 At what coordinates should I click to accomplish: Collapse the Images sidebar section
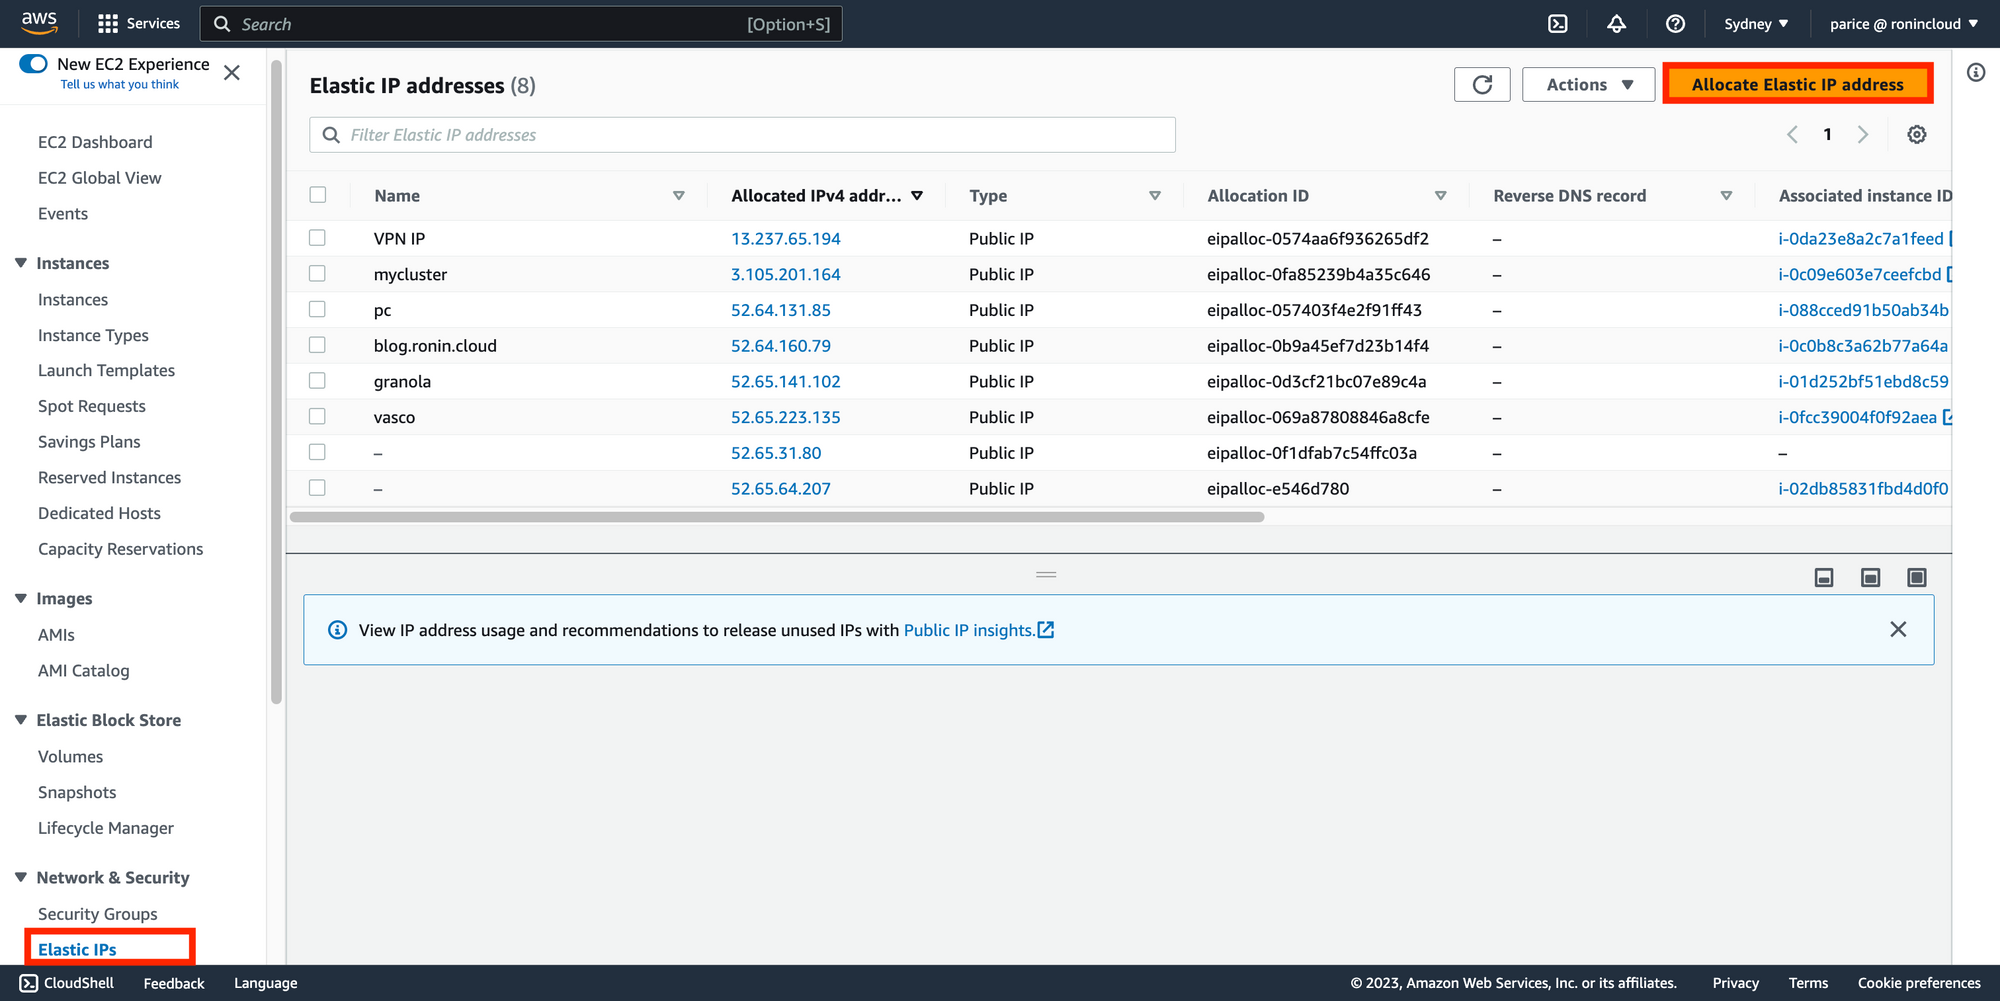21,598
